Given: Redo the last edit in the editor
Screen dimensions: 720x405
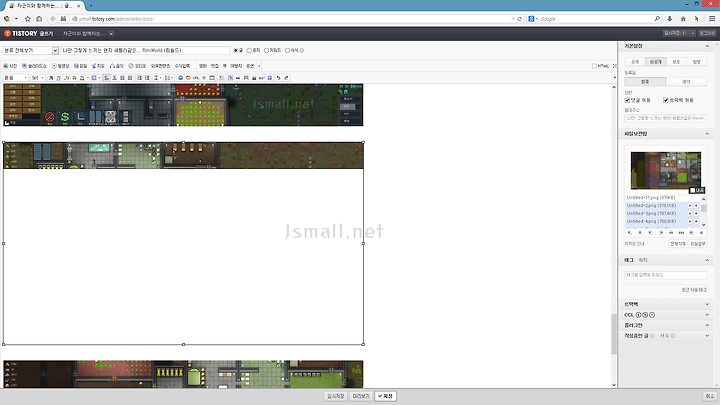Looking at the screenshot, I should (x=286, y=78).
